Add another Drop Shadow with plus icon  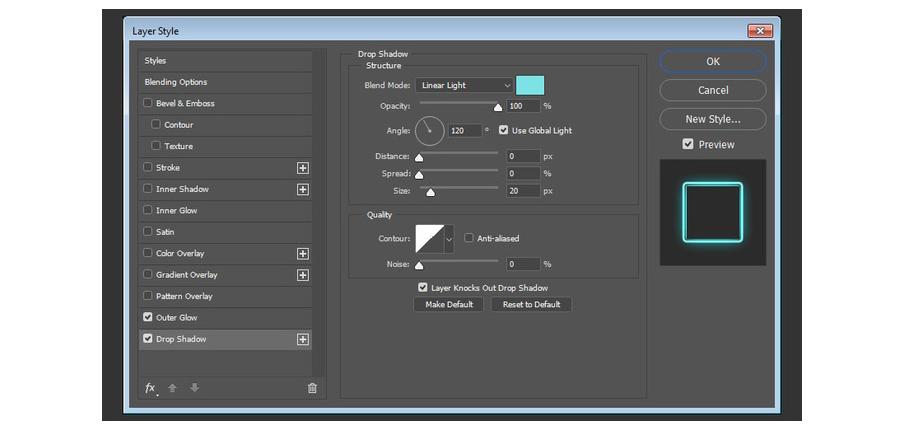click(x=303, y=339)
